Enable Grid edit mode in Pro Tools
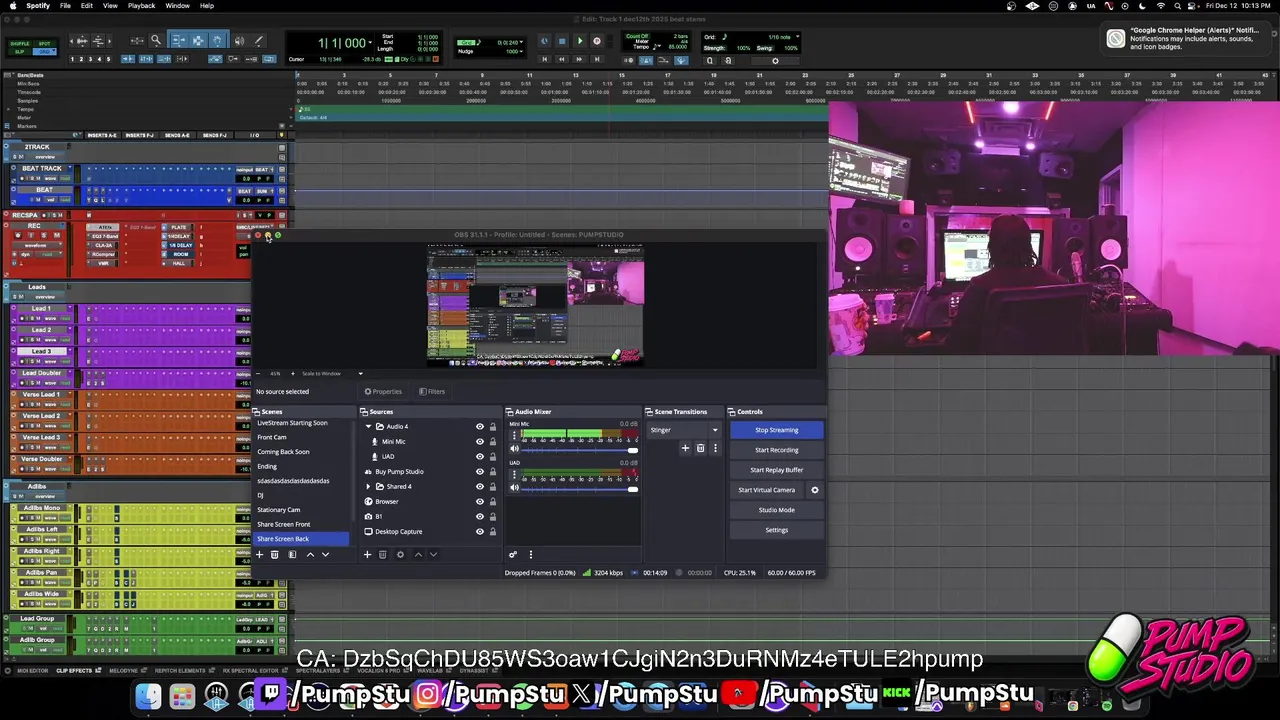The width and height of the screenshot is (1280, 720). 44,51
